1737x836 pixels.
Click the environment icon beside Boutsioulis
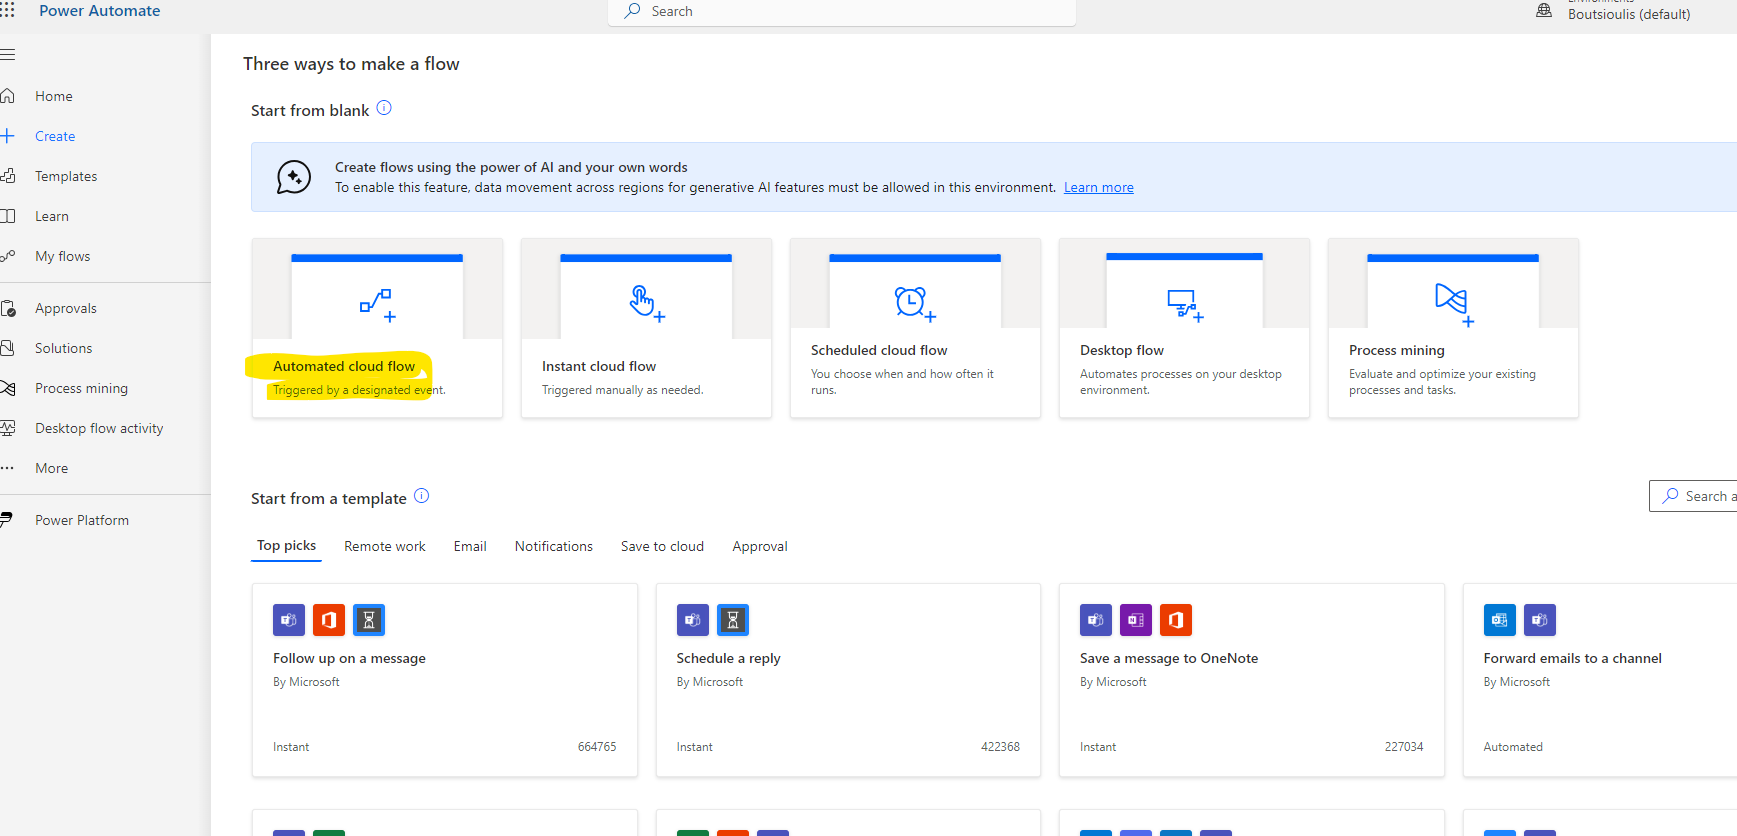coord(1544,10)
